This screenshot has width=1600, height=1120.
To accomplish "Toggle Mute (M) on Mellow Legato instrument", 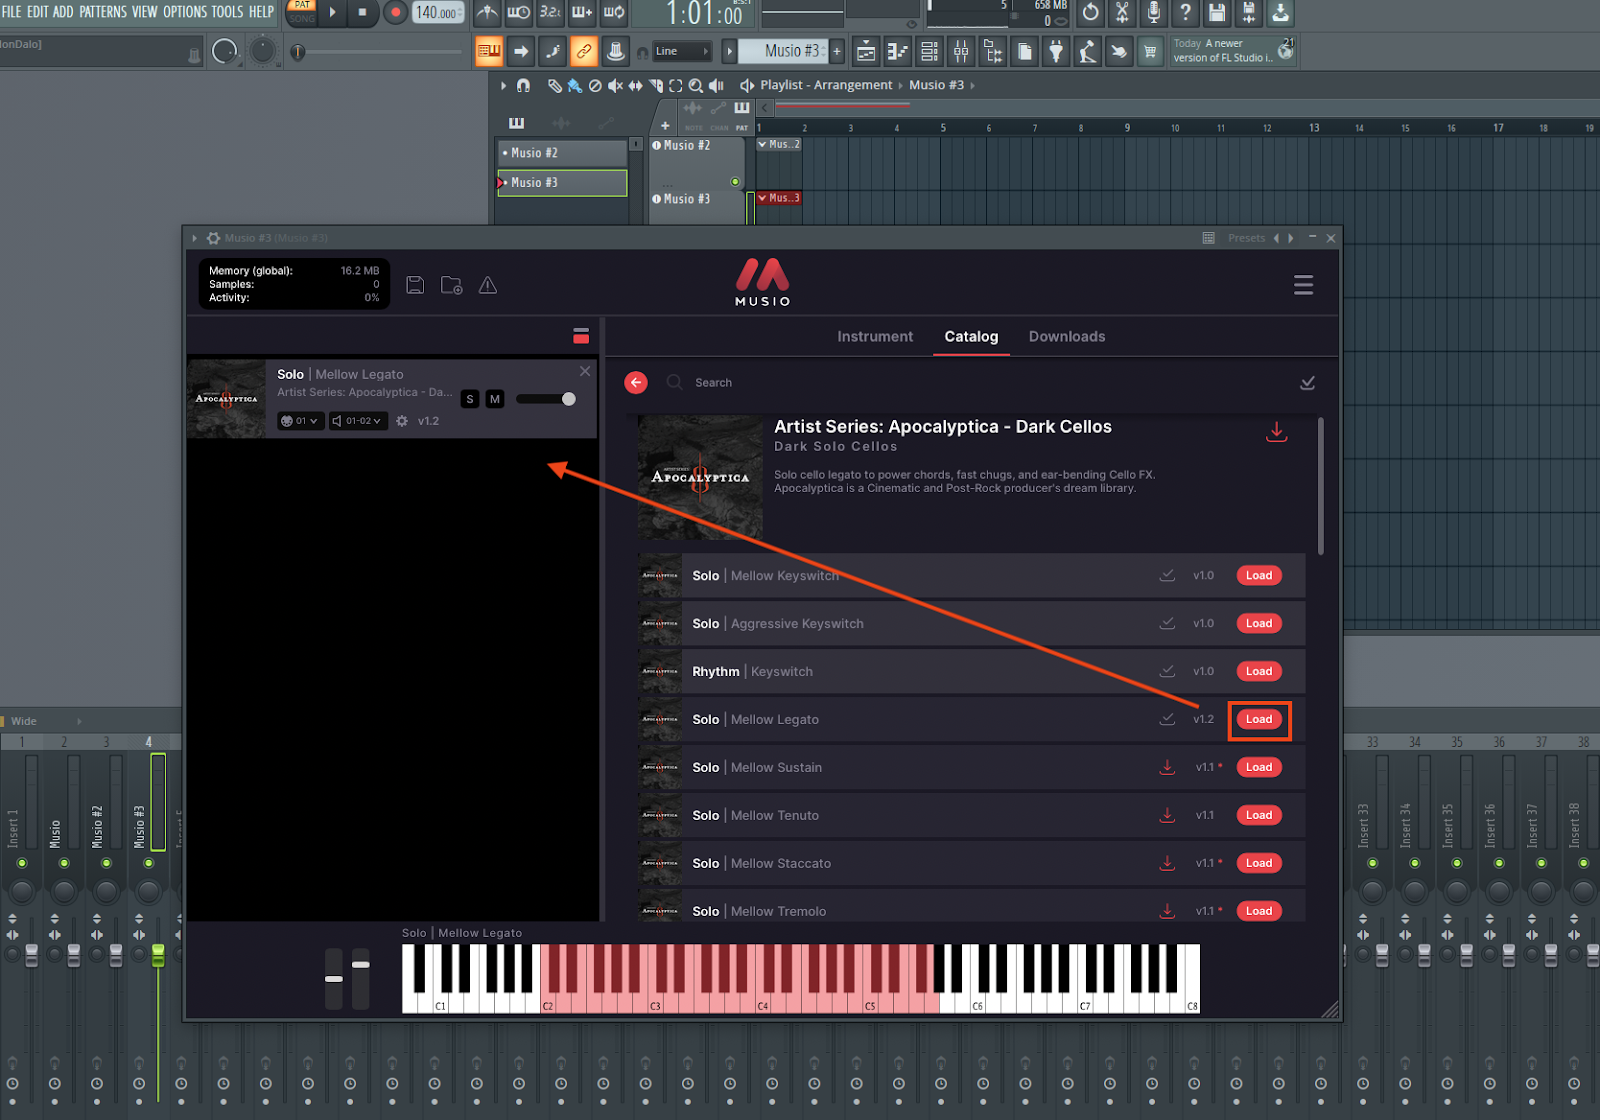I will tap(495, 399).
